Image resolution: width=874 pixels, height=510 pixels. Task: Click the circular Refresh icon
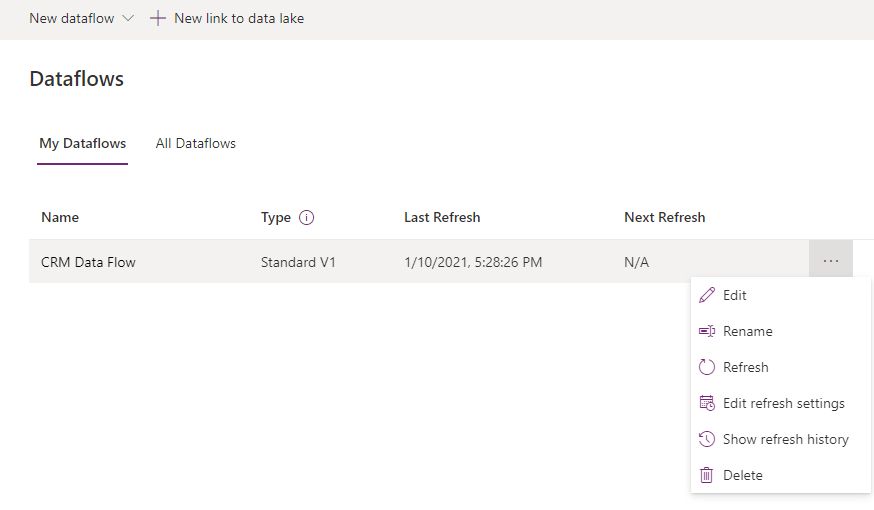coord(707,367)
